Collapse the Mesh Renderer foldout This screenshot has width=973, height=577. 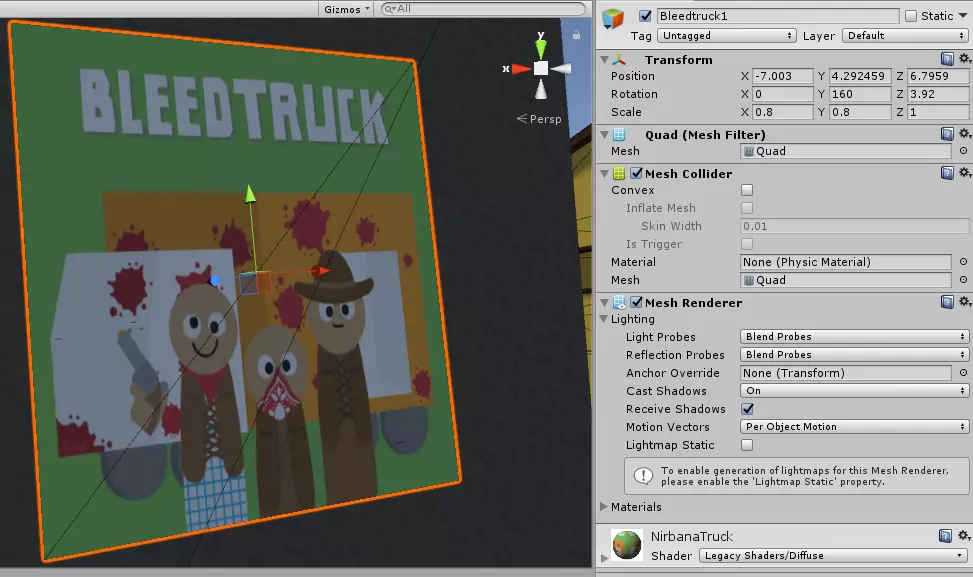tap(604, 303)
